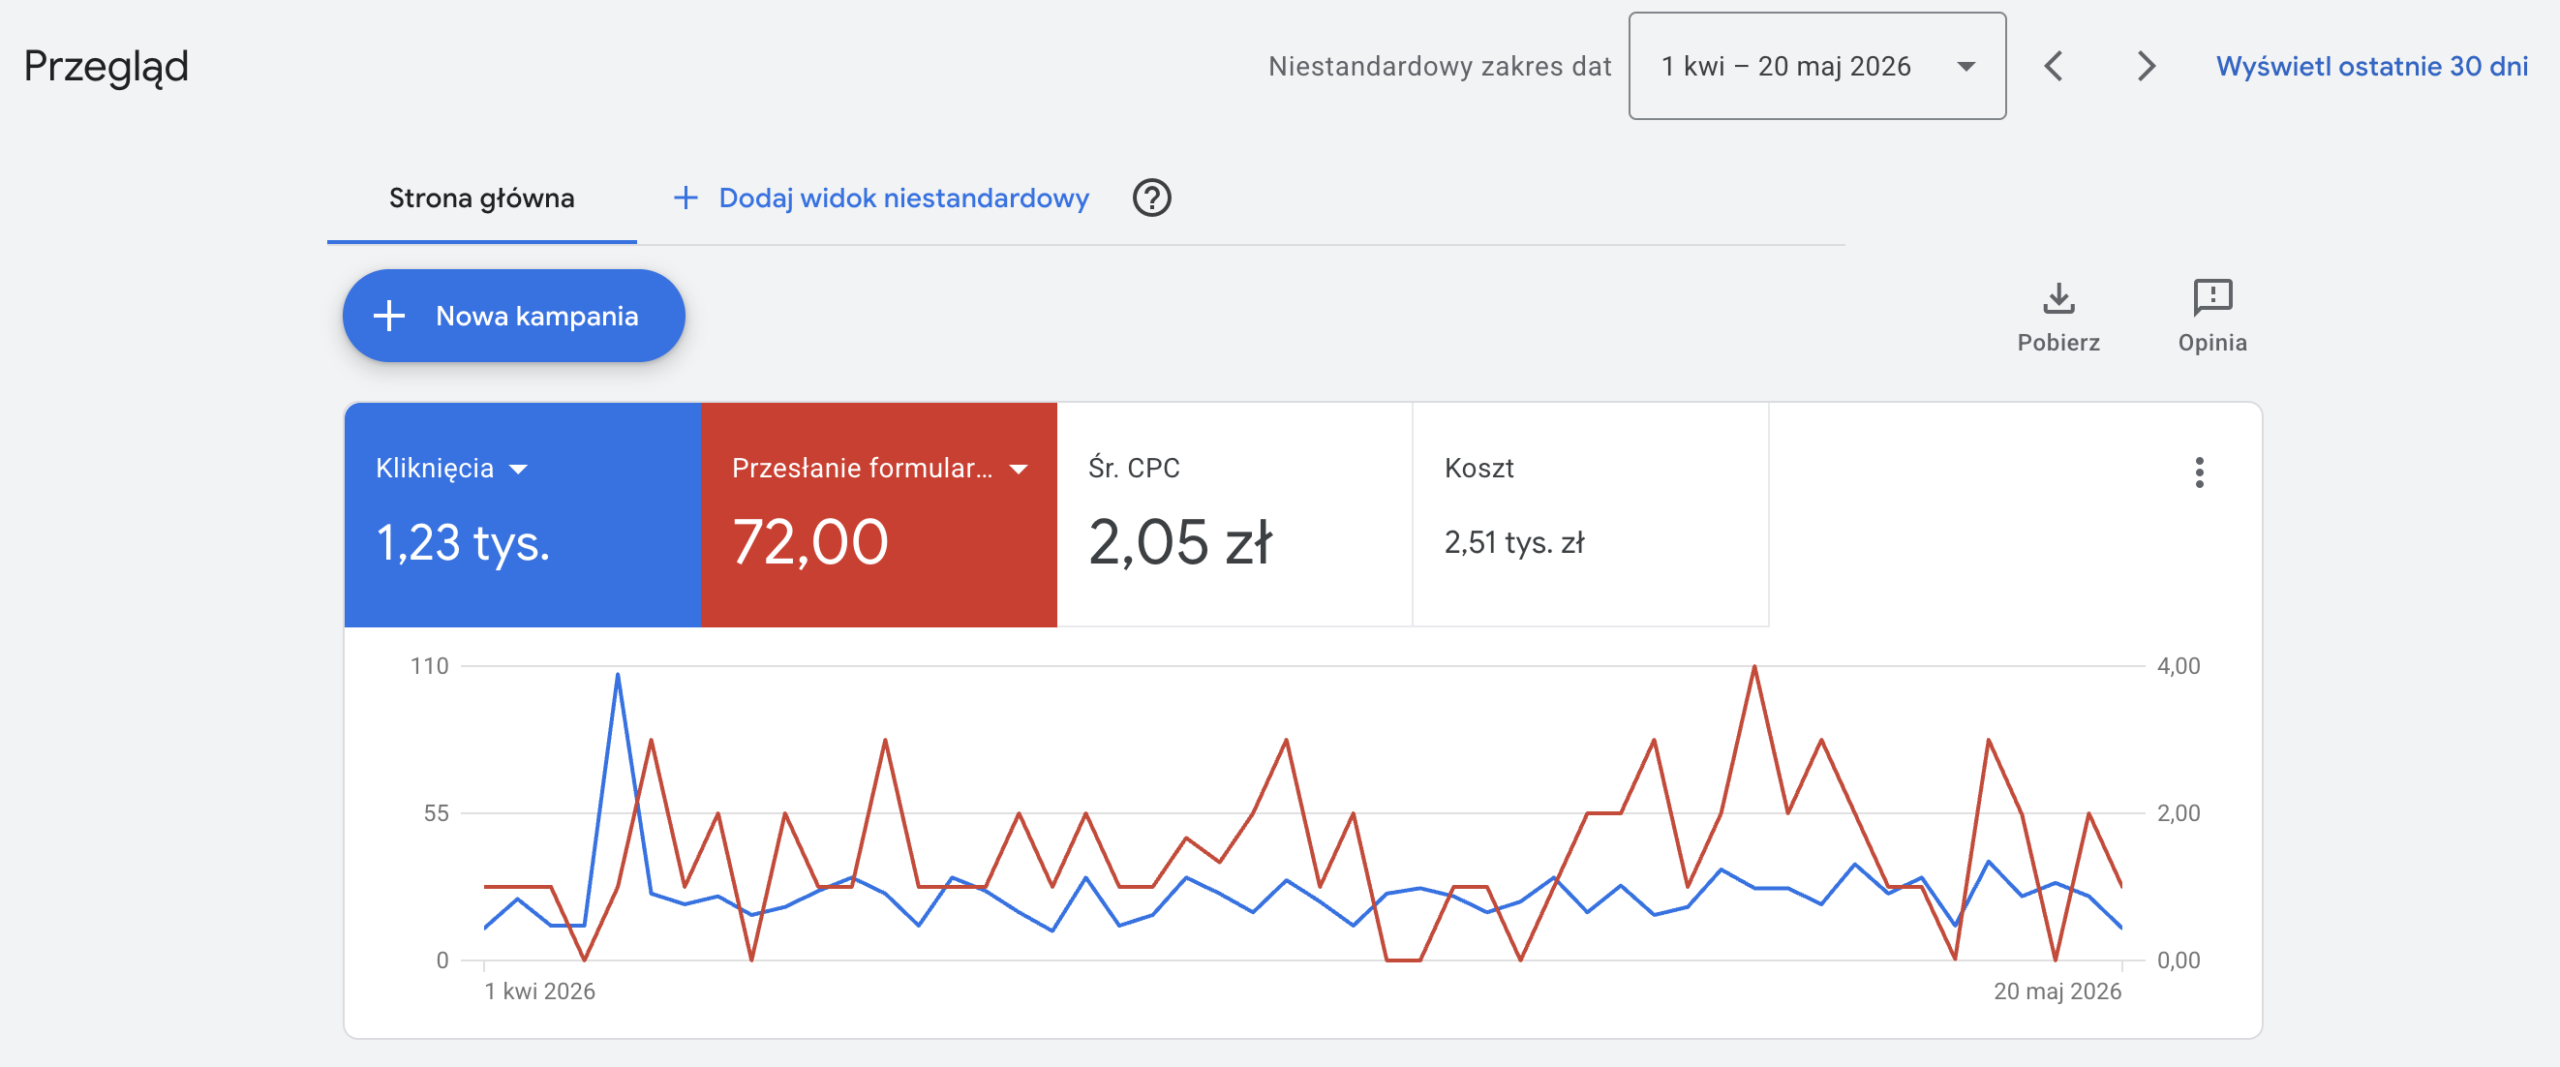Select the Koszt metric card
Viewport: 2560px width, 1067px height.
pyautogui.click(x=1590, y=515)
